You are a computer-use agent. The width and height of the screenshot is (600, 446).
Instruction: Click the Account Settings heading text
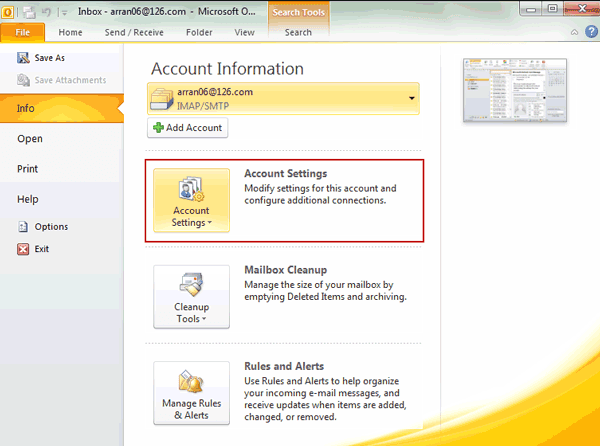coord(285,174)
